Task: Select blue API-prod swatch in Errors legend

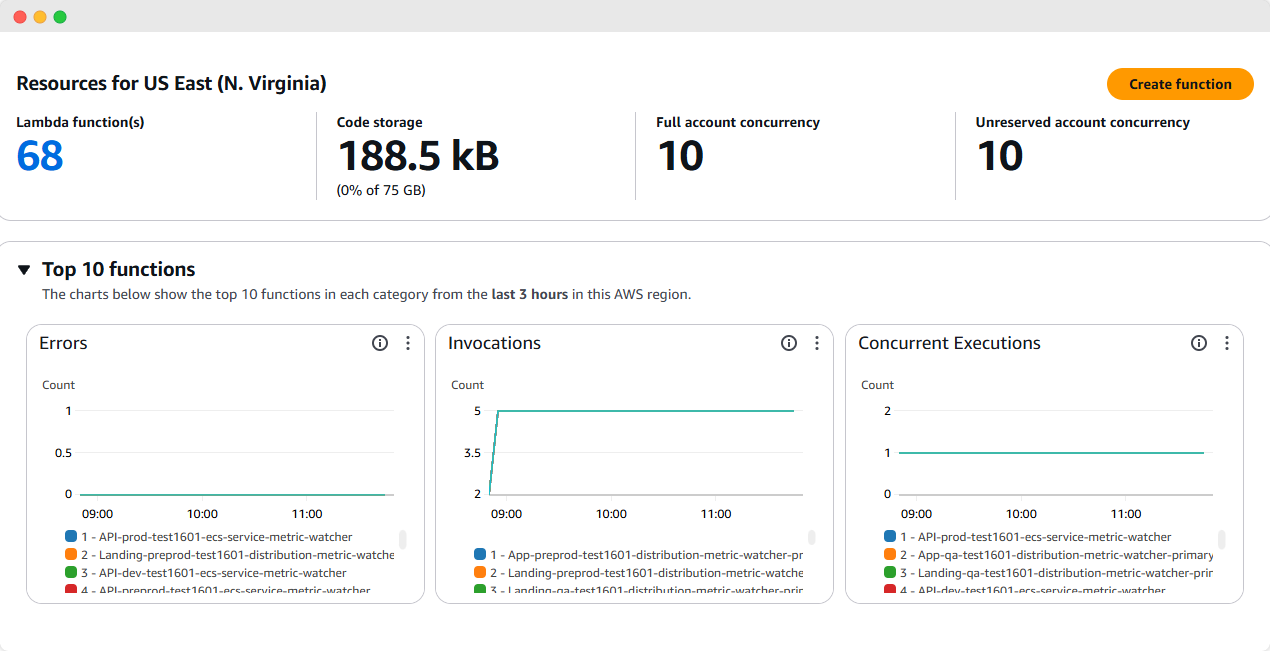Action: pyautogui.click(x=71, y=537)
